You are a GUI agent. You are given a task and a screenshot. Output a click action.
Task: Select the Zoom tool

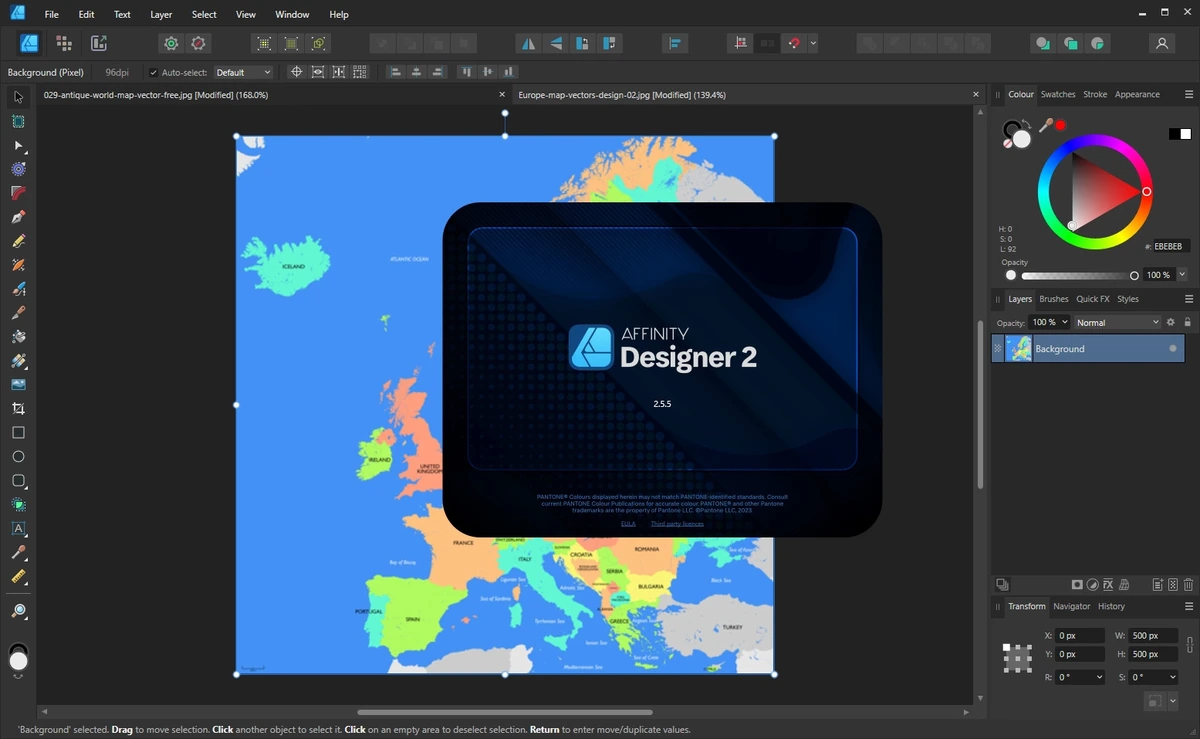point(18,610)
